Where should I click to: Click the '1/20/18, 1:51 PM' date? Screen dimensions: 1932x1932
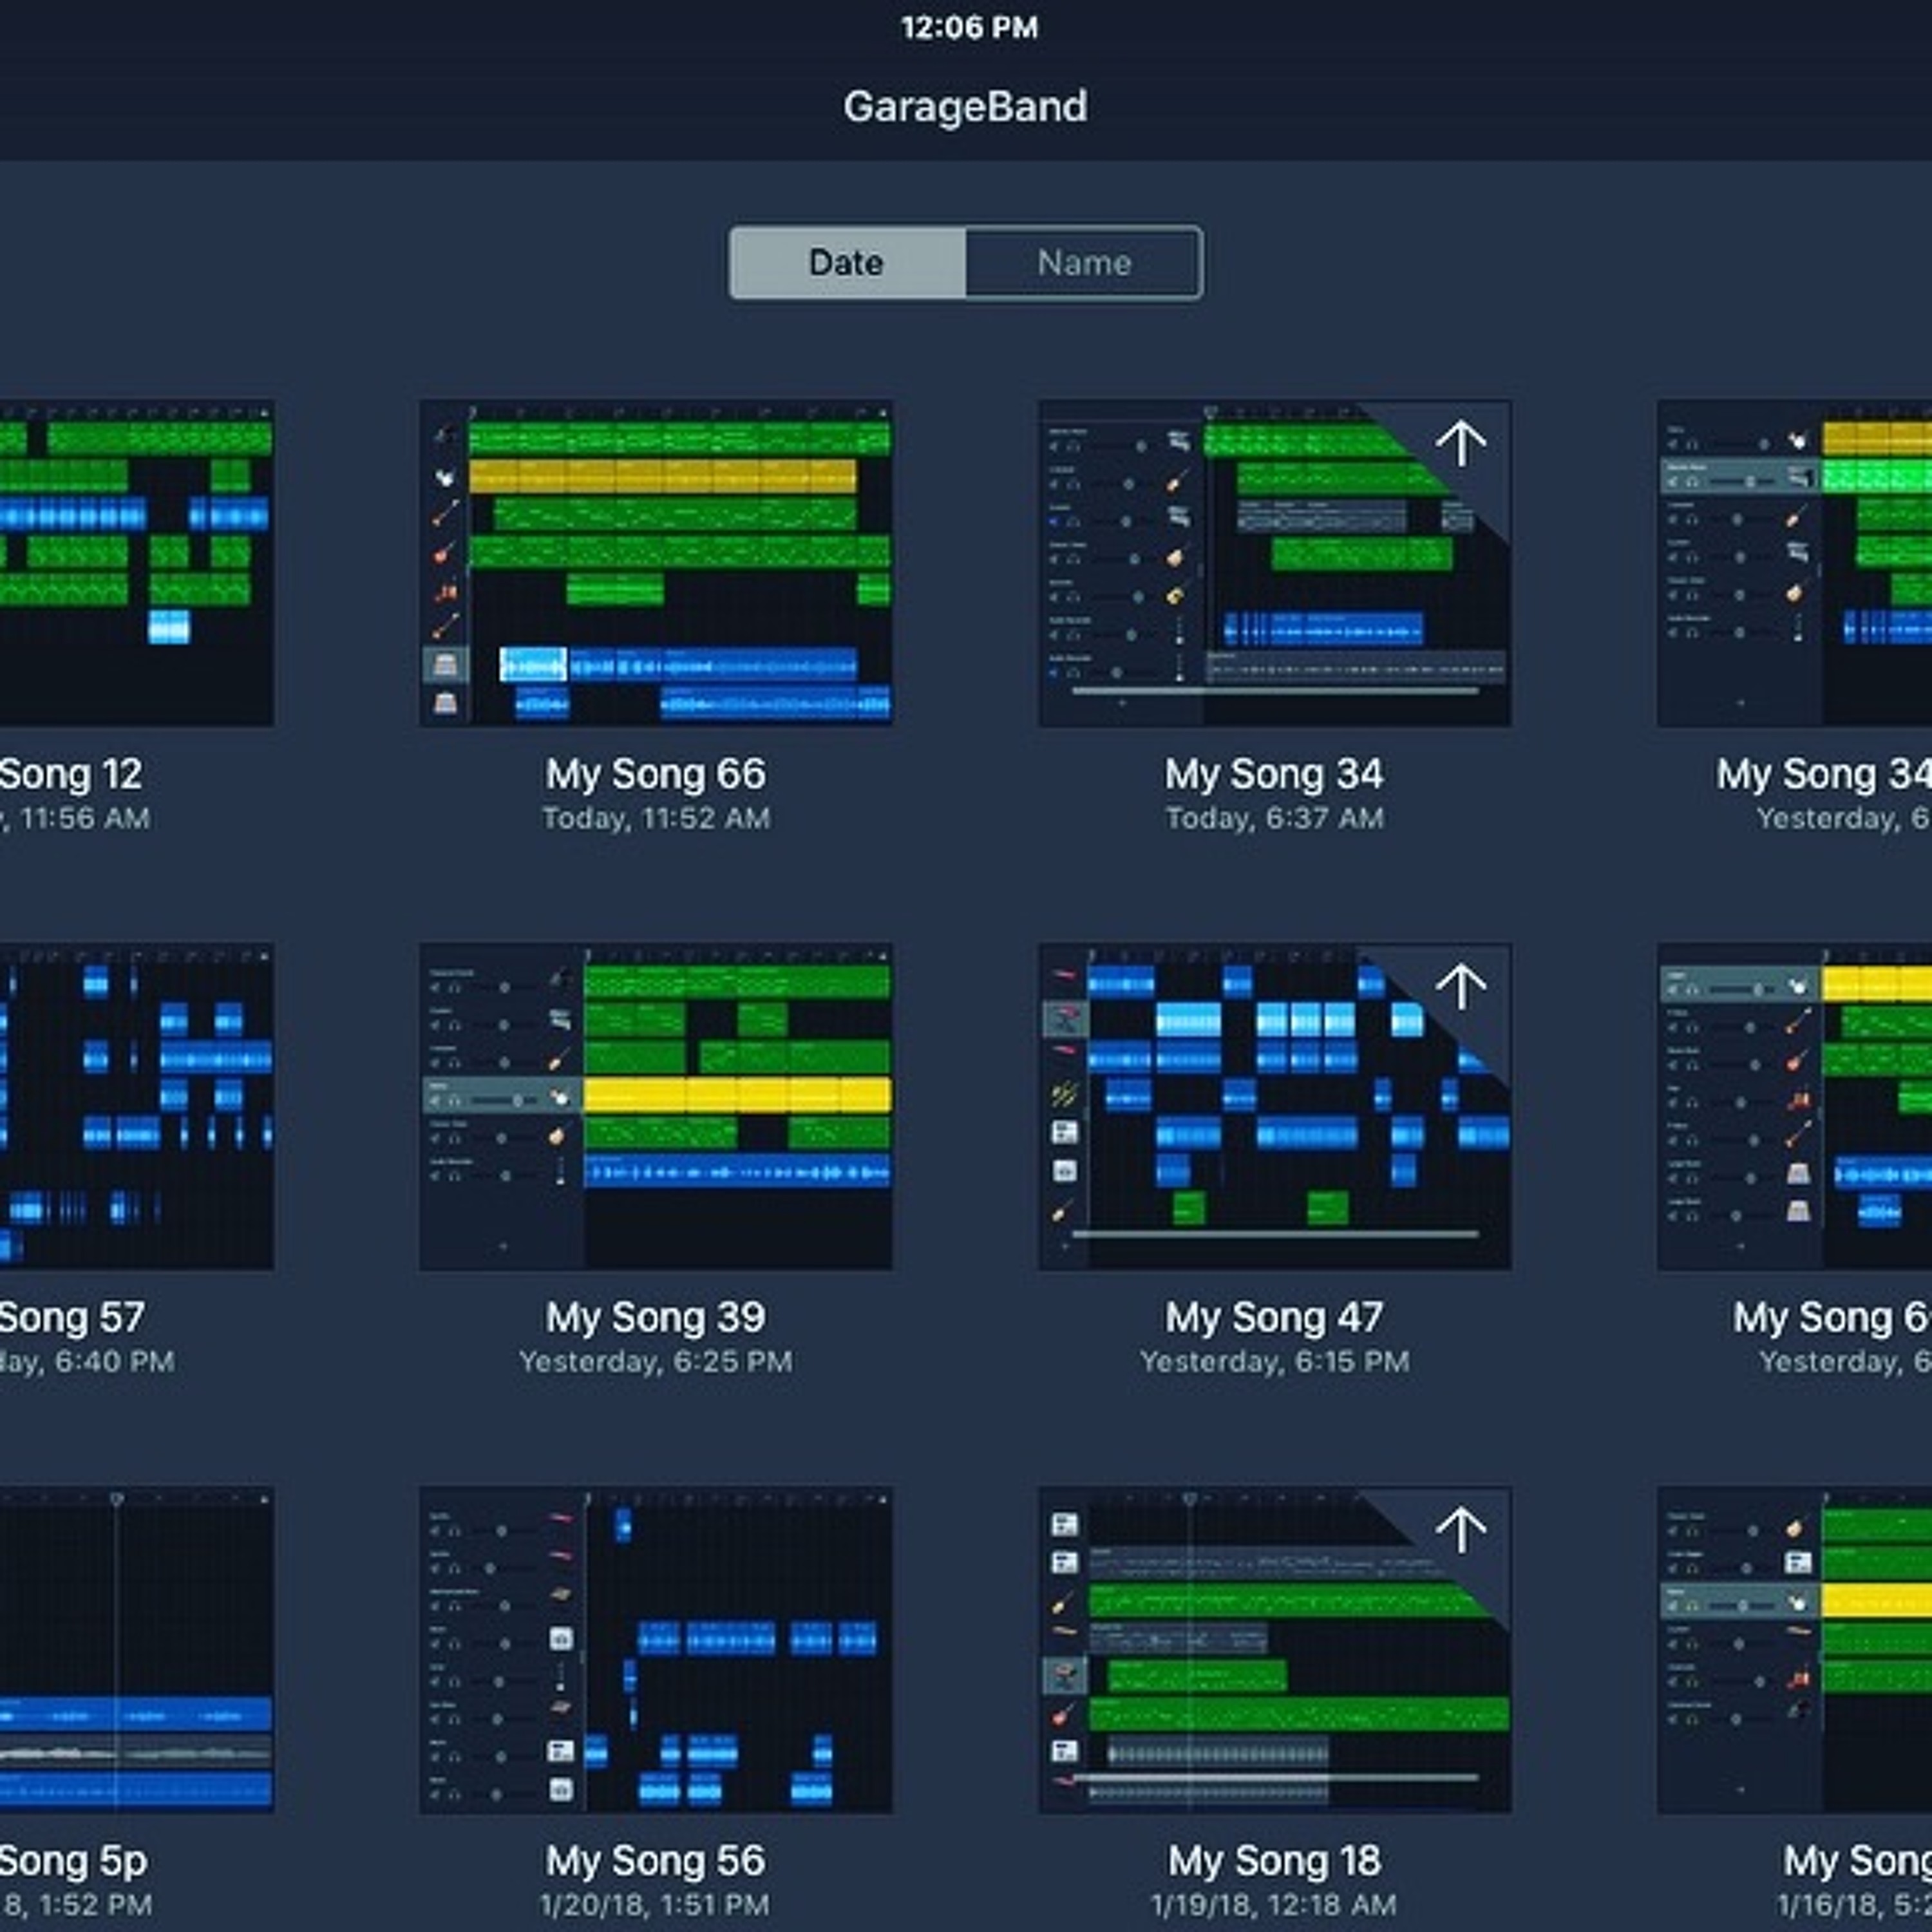pos(656,1906)
